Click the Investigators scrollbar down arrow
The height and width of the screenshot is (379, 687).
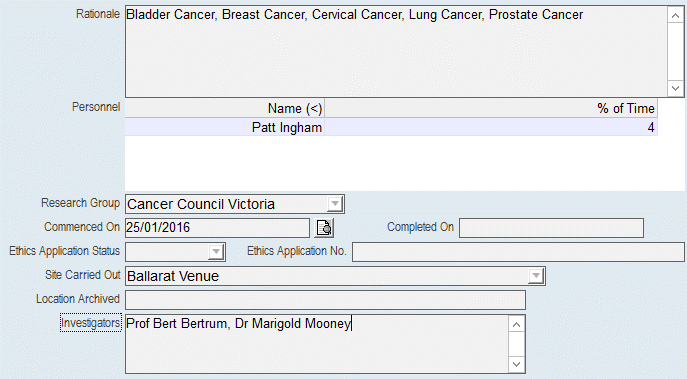(516, 364)
